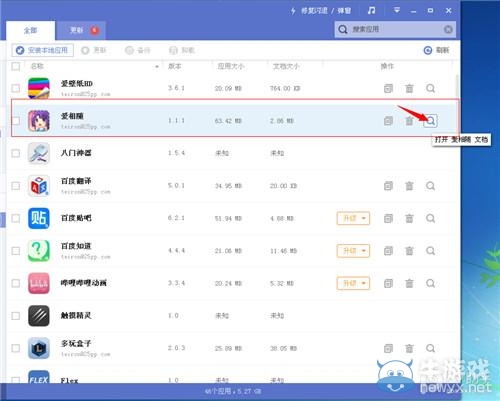The width and height of the screenshot is (500, 401).
Task: Uninstall 多玩盒子 with its trash icon
Action: point(409,348)
